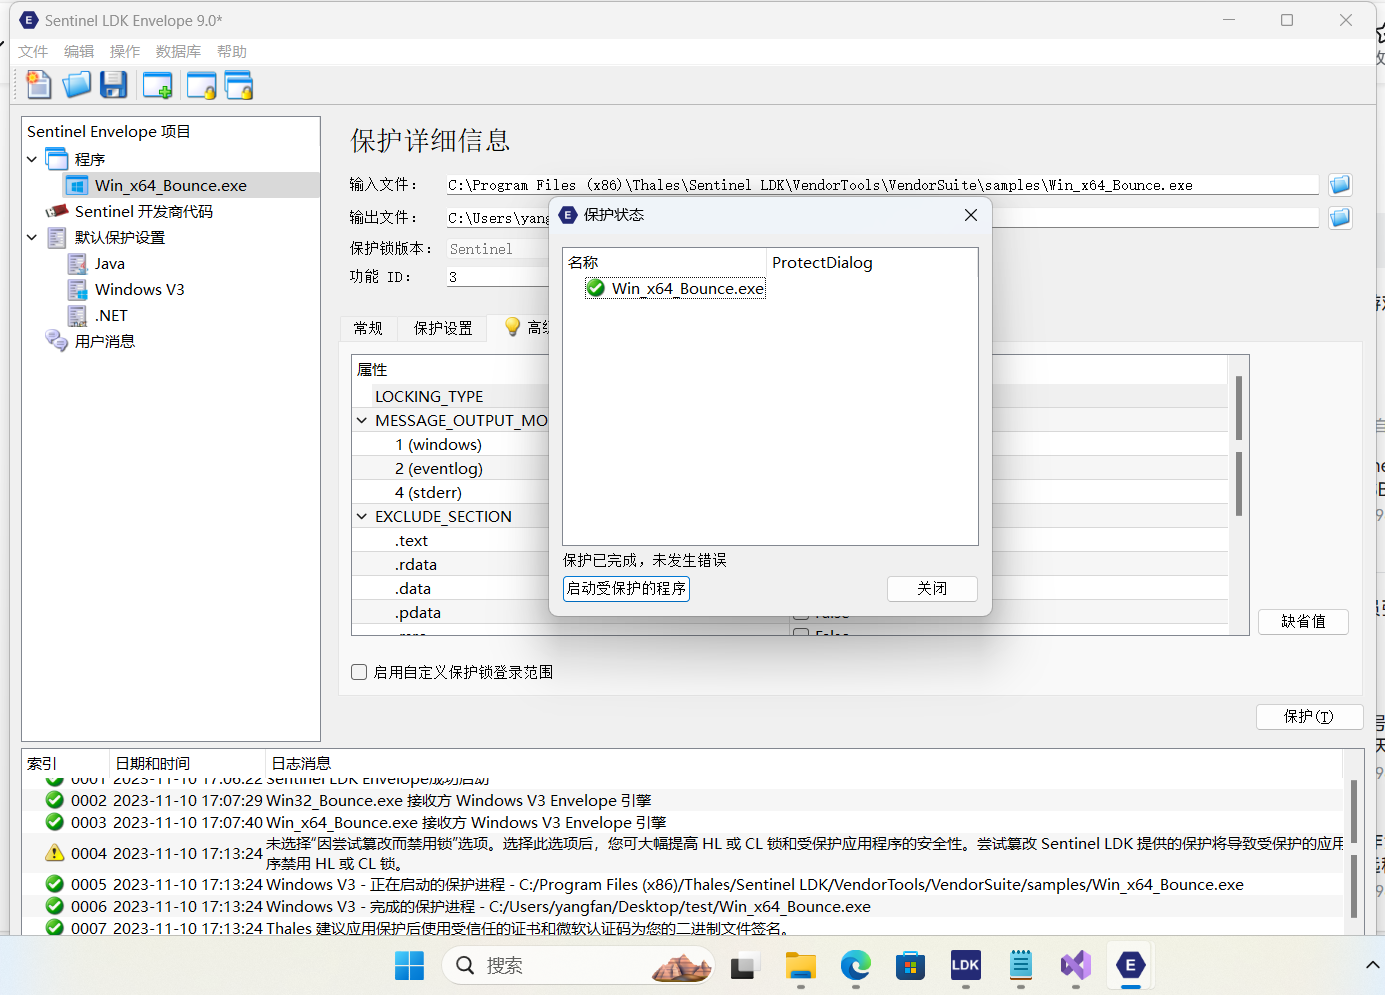Image resolution: width=1385 pixels, height=995 pixels.
Task: Click the browse folder icon for 输出文件
Action: point(1340,217)
